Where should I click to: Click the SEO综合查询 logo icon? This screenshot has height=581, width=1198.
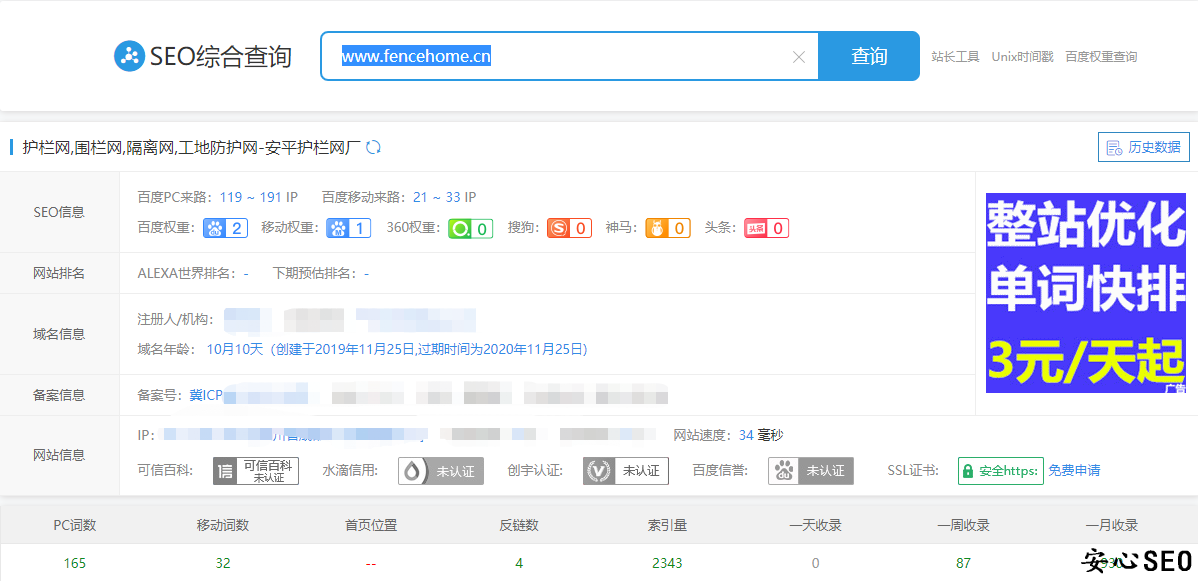pyautogui.click(x=130, y=56)
